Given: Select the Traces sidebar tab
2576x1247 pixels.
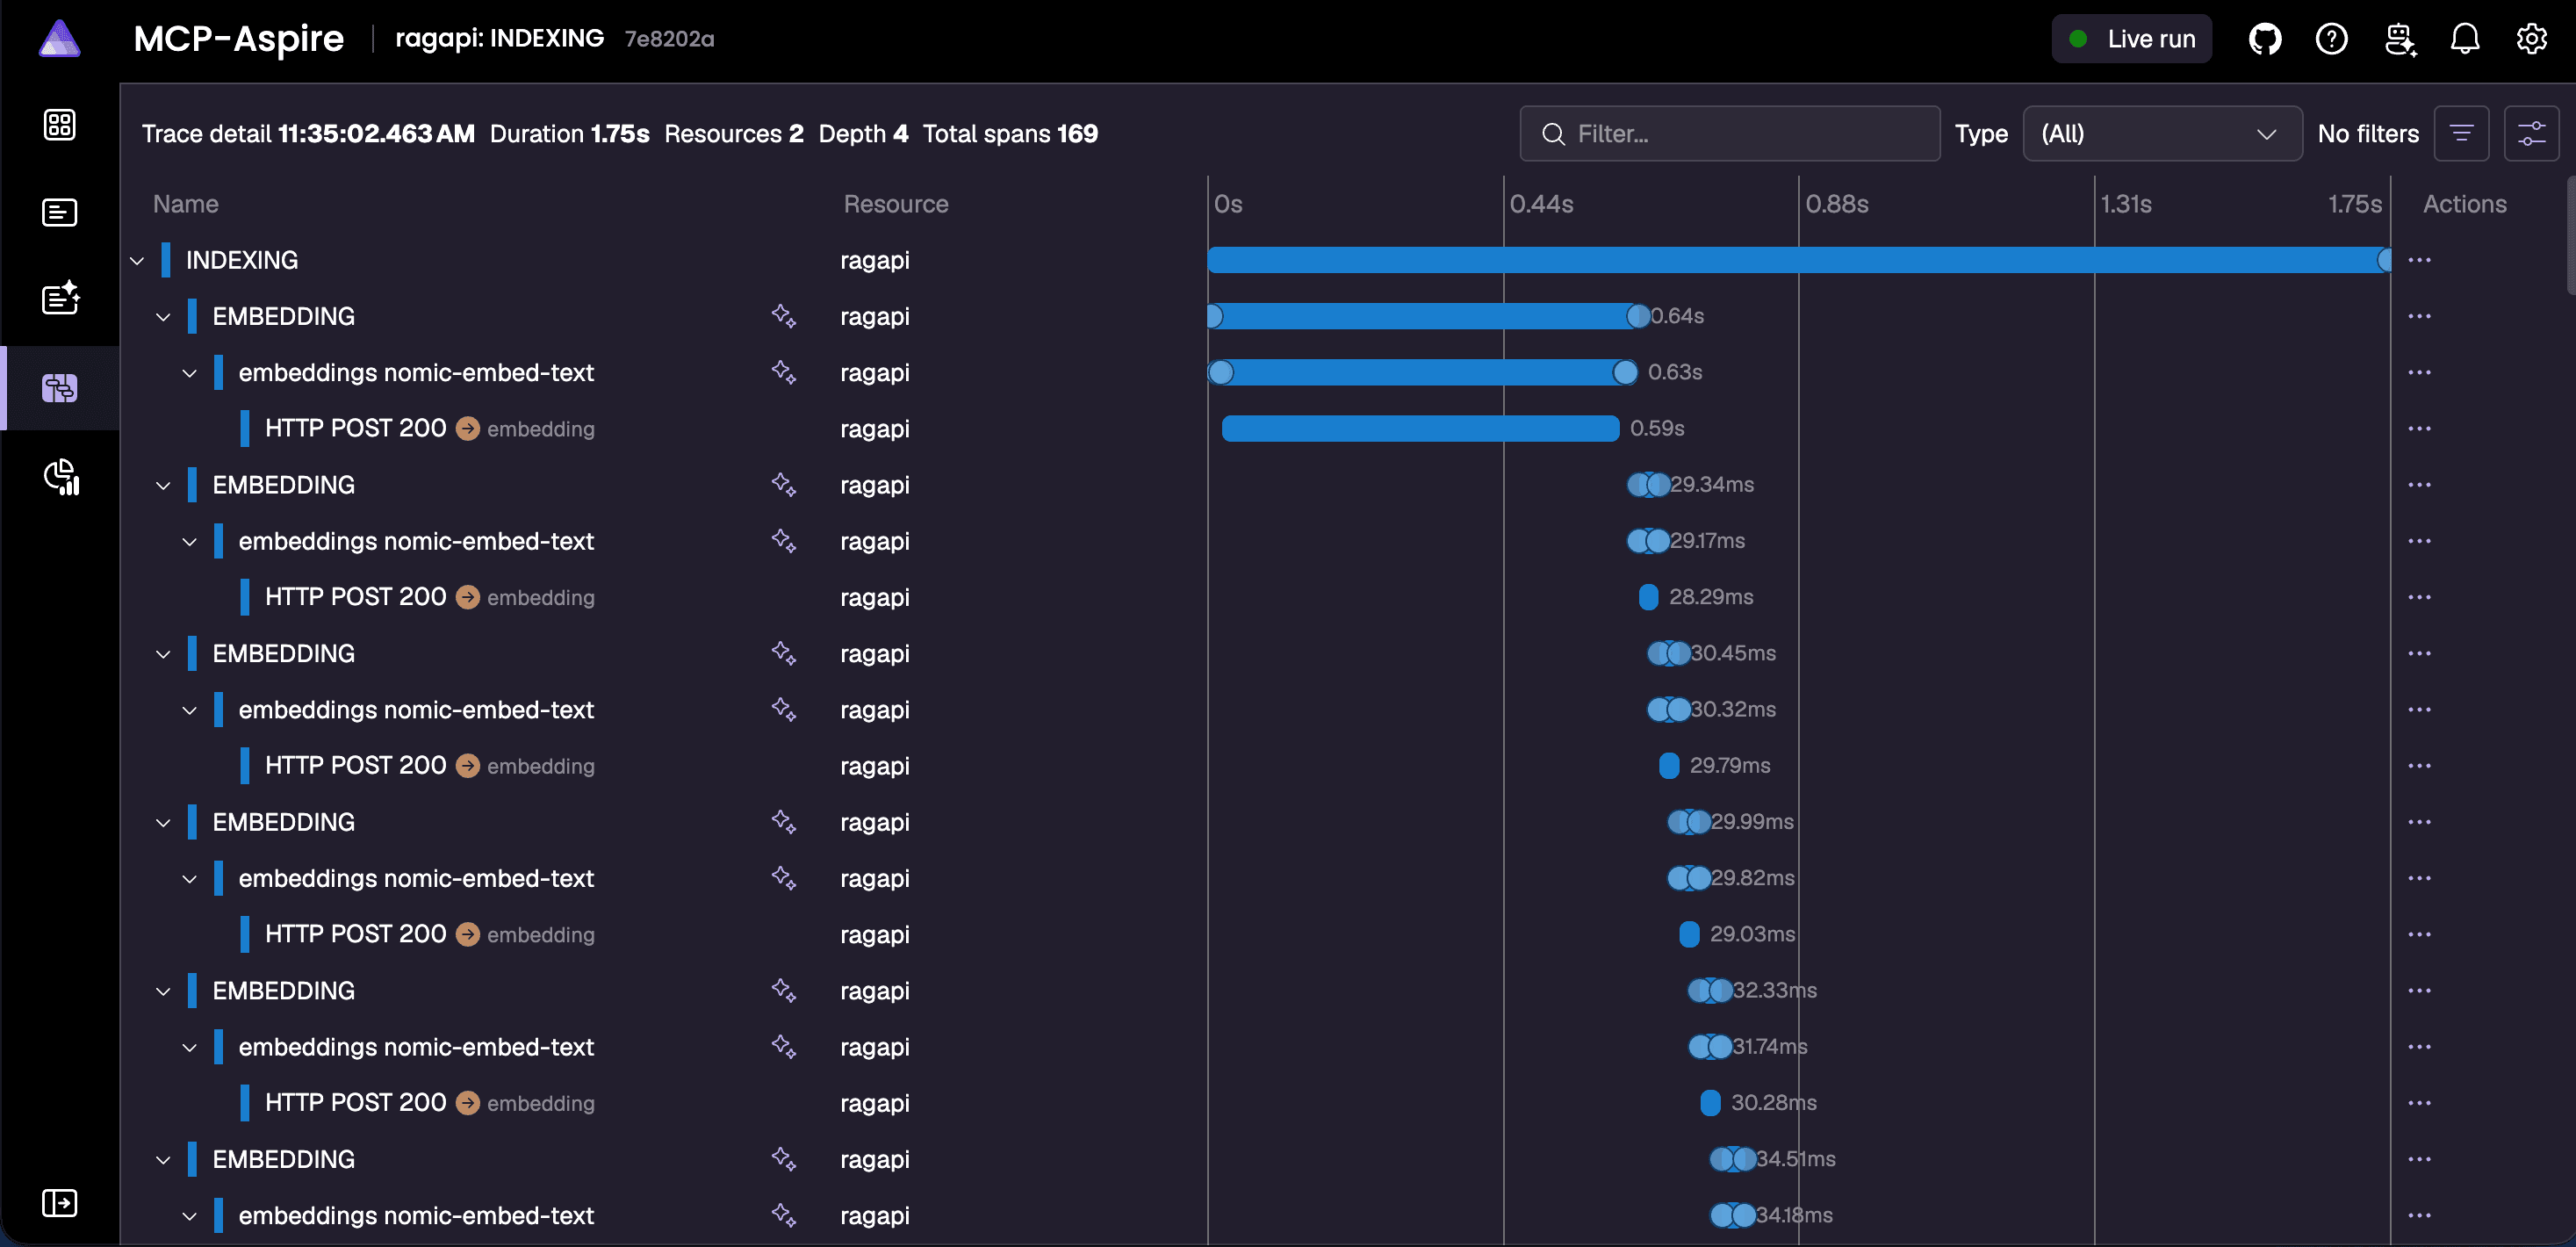Looking at the screenshot, I should click(x=59, y=388).
